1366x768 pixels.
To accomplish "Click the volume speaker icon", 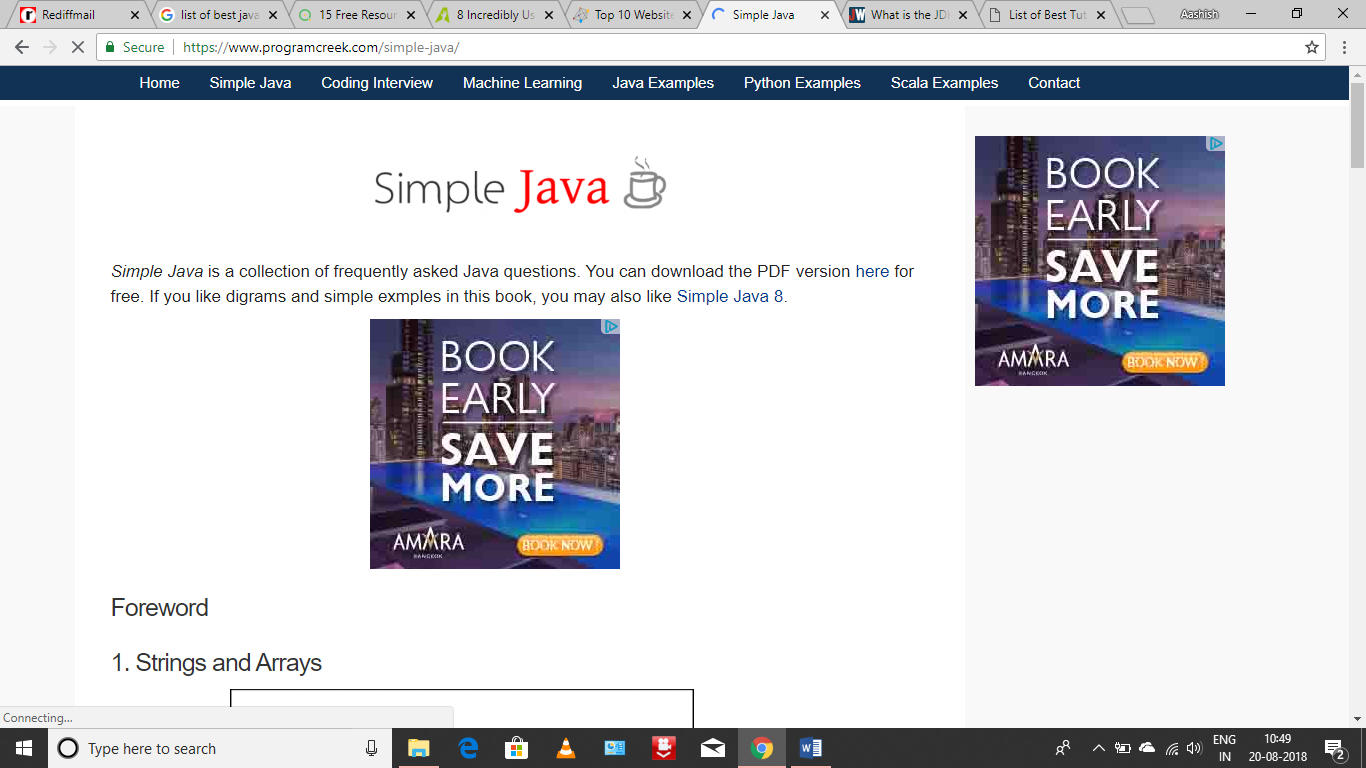I will click(x=1194, y=748).
